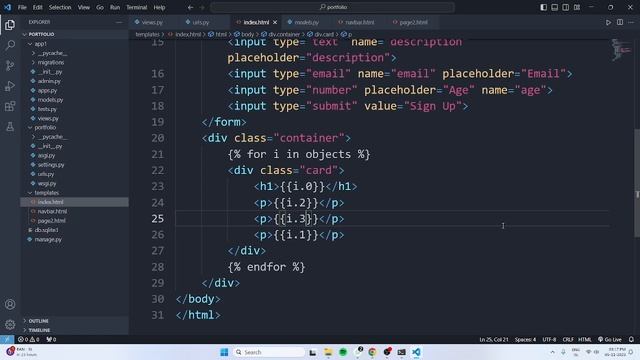The width and height of the screenshot is (640, 360).
Task: Open the Edit menu
Action: pyautogui.click(x=38, y=7)
